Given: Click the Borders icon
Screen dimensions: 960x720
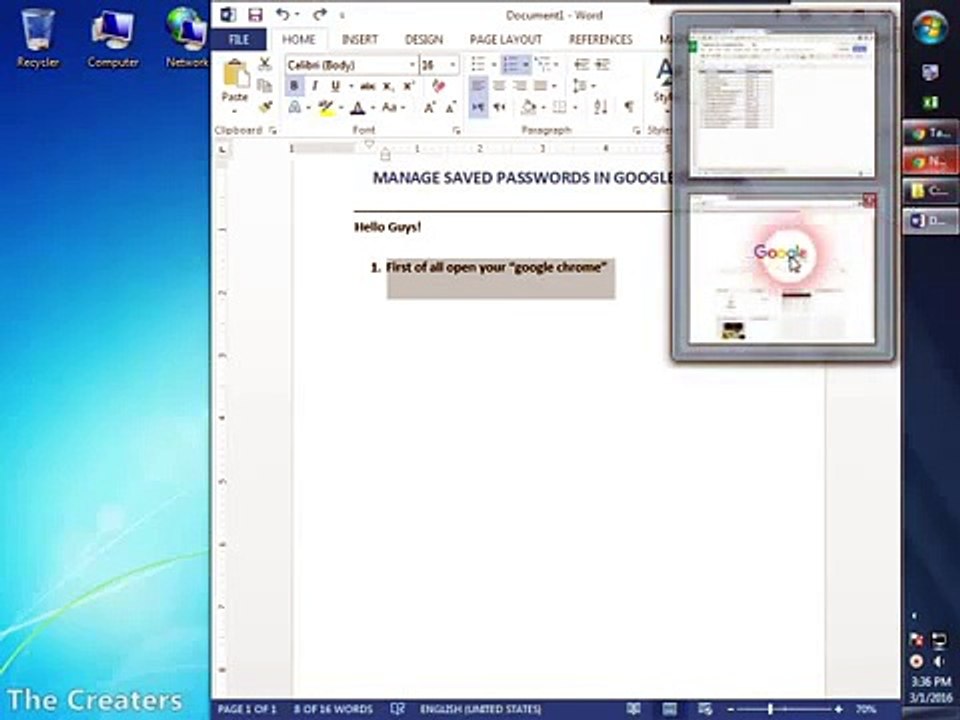Looking at the screenshot, I should tap(559, 108).
